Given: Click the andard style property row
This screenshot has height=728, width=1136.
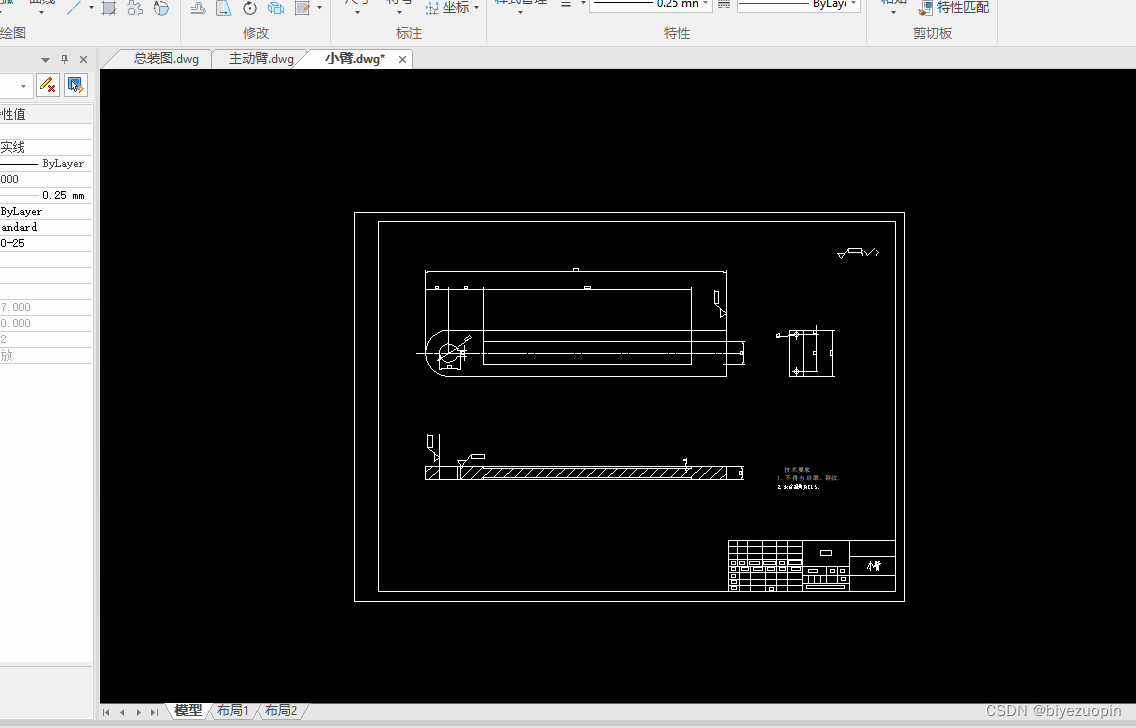Looking at the screenshot, I should pos(46,227).
